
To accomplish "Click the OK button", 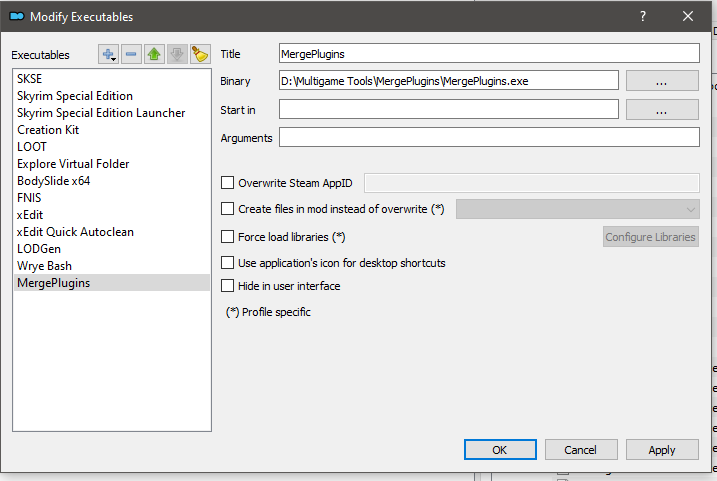I will pos(500,450).
